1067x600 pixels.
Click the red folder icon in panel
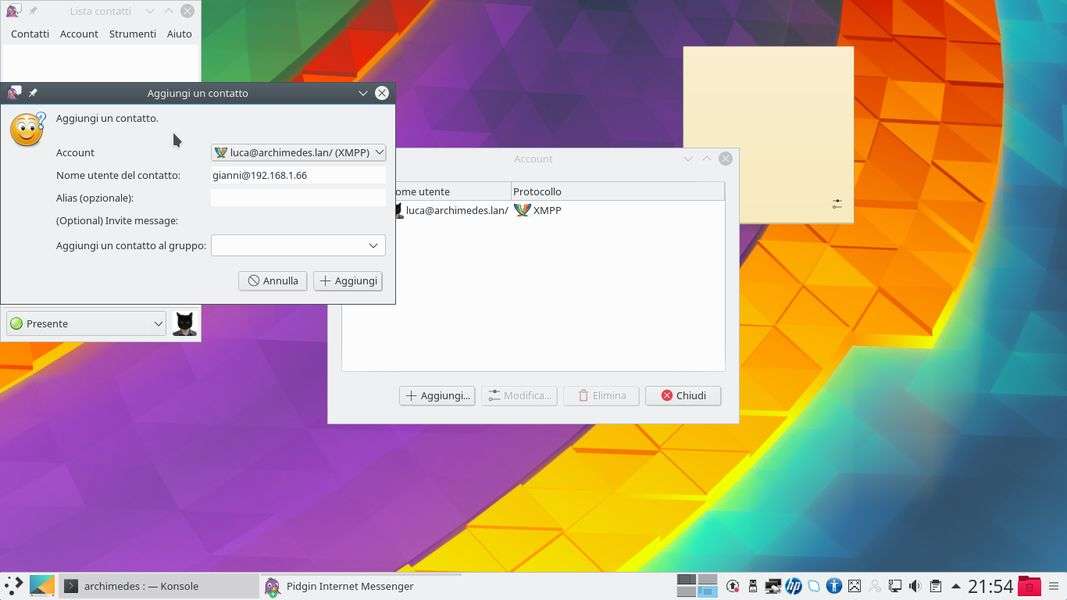(1028, 586)
